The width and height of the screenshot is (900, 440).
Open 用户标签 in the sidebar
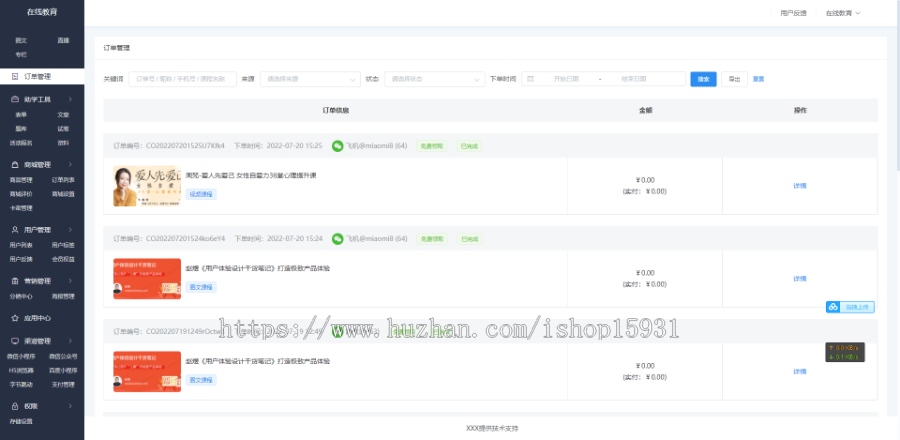pyautogui.click(x=63, y=245)
